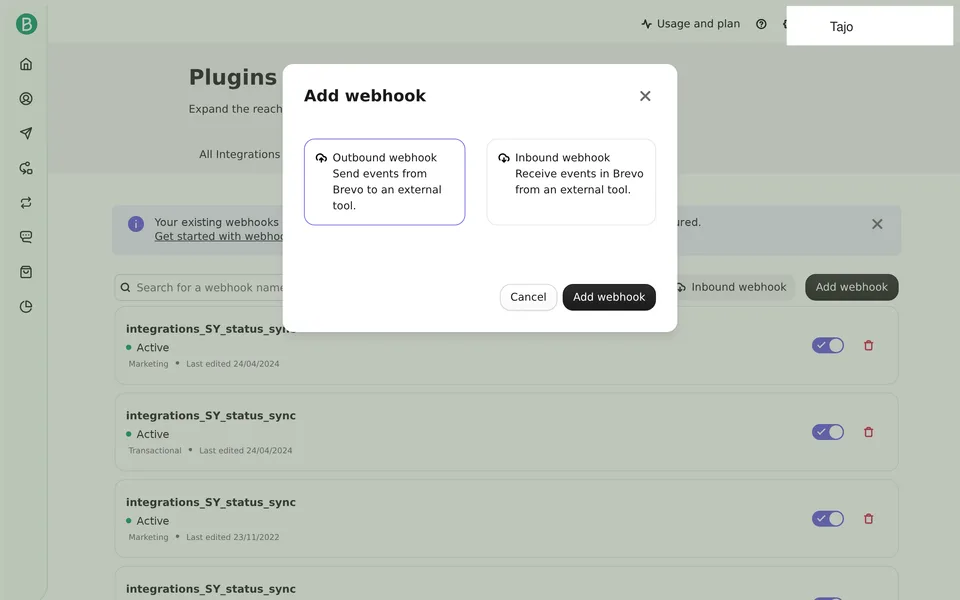
Task: Open the Contacts sidebar icon
Action: click(26, 99)
